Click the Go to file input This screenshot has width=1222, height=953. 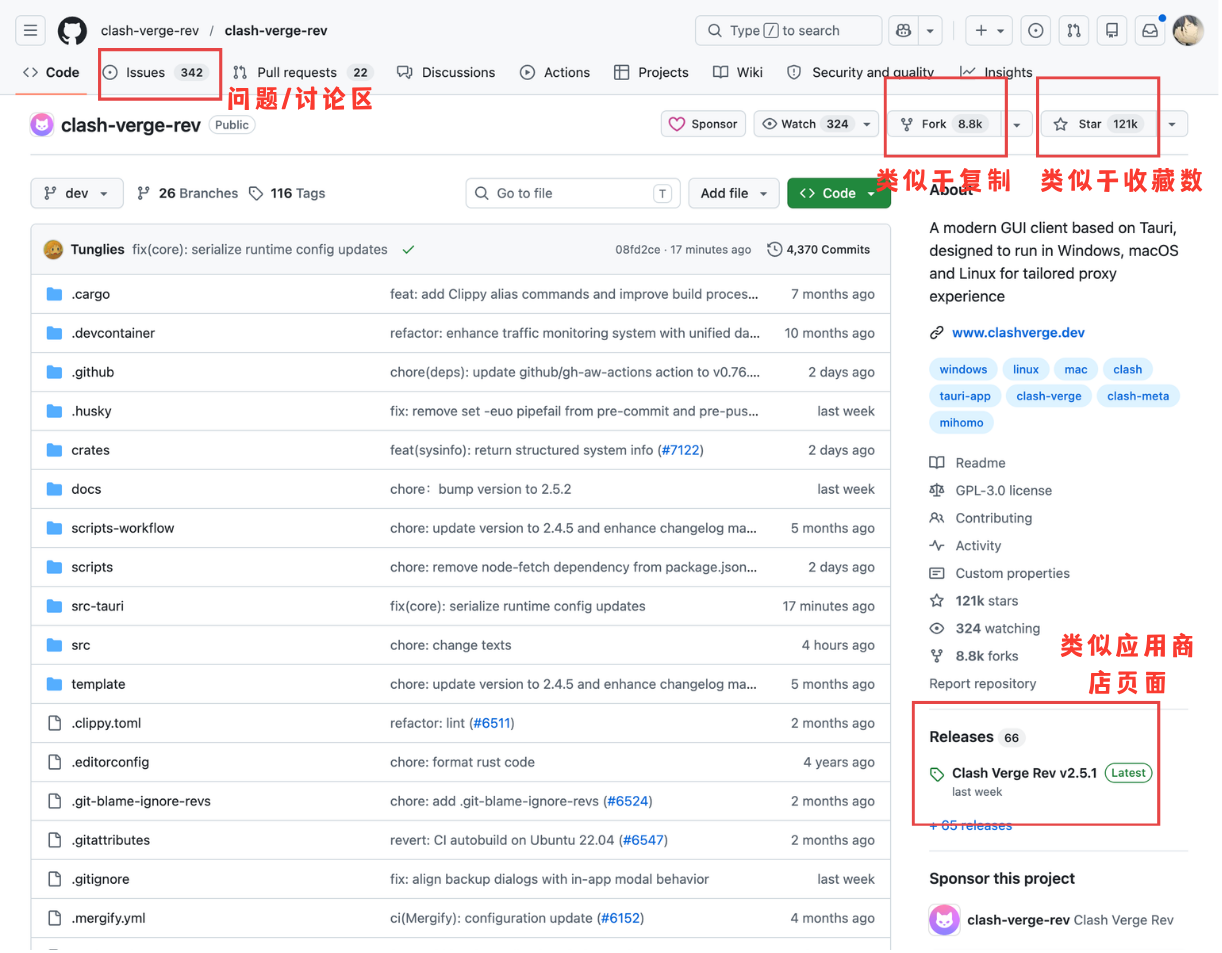[573, 193]
